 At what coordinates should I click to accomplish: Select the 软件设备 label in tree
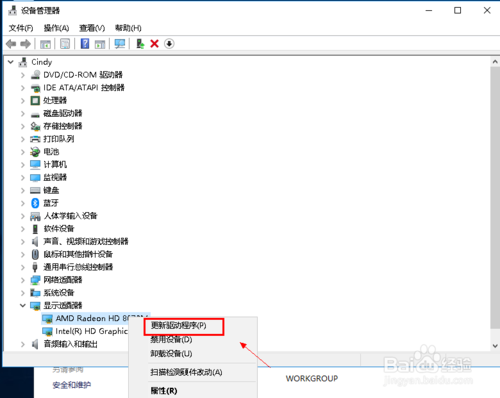coord(59,229)
